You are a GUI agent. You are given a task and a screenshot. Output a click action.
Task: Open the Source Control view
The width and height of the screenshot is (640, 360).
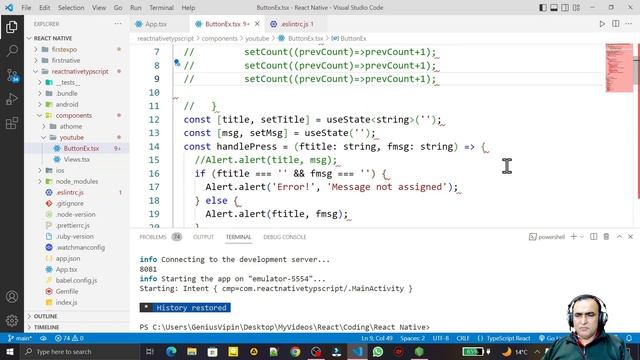point(12,75)
